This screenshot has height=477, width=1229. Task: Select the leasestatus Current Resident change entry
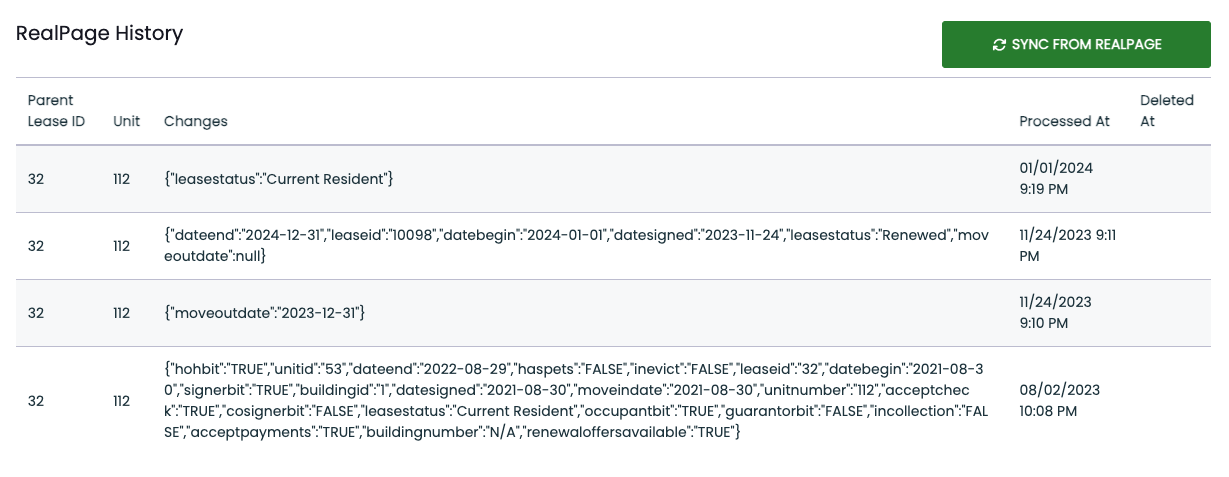click(278, 179)
